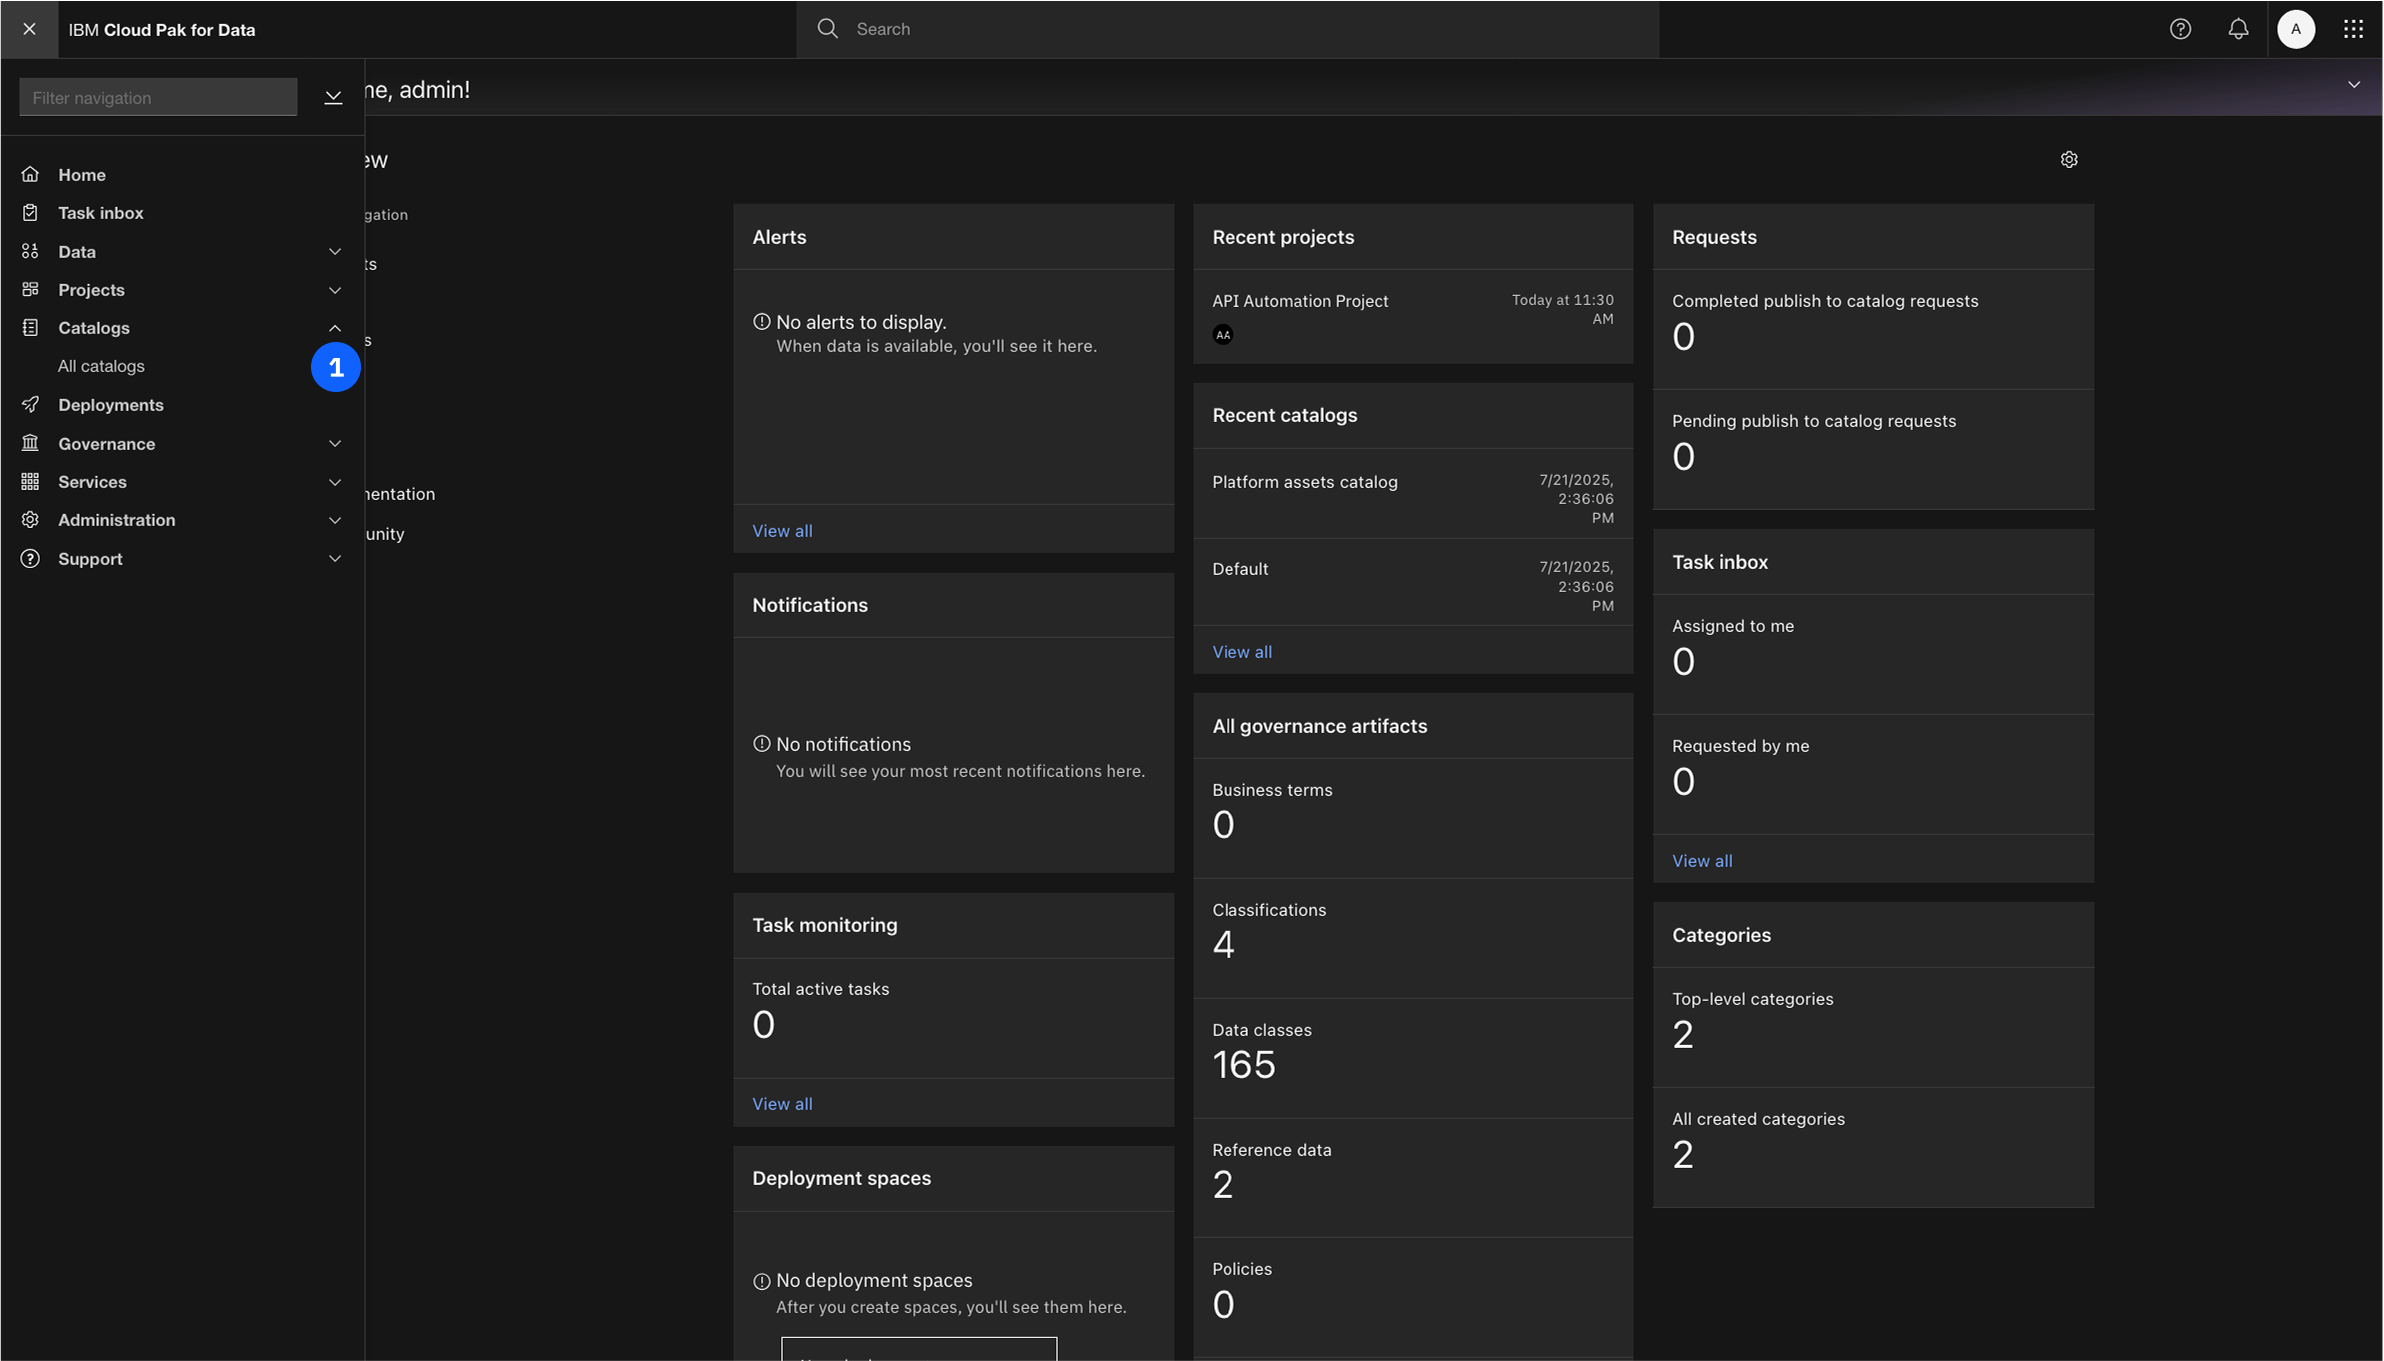2384x1361 pixels.
Task: Collapse all navigation sections via filter arrow
Action: point(333,97)
